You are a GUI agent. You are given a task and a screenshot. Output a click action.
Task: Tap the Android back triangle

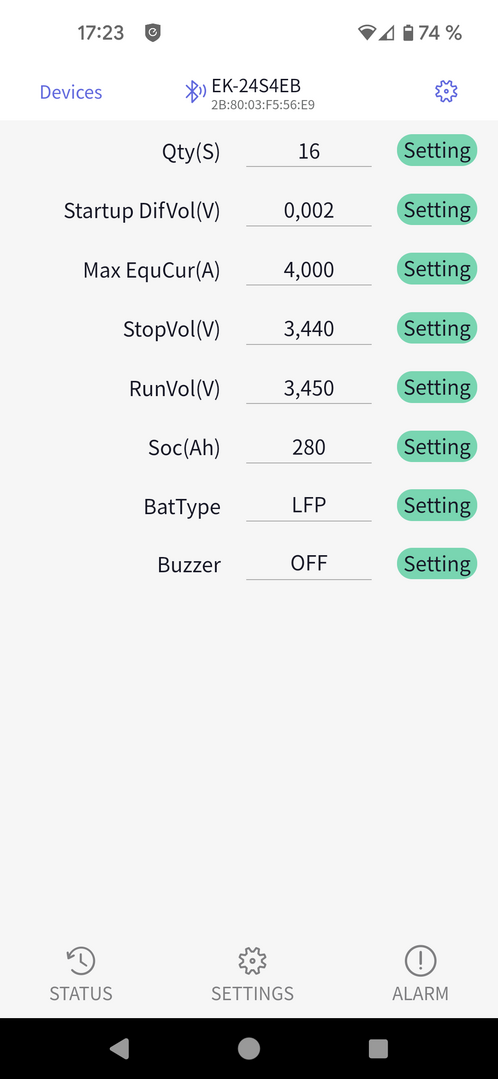119,1048
